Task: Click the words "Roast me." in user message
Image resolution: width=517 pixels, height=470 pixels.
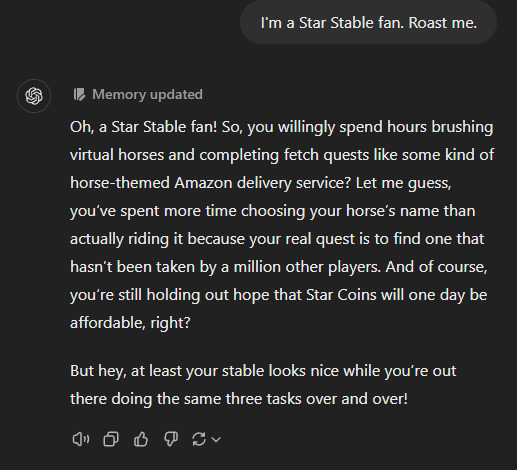Action: click(x=443, y=23)
